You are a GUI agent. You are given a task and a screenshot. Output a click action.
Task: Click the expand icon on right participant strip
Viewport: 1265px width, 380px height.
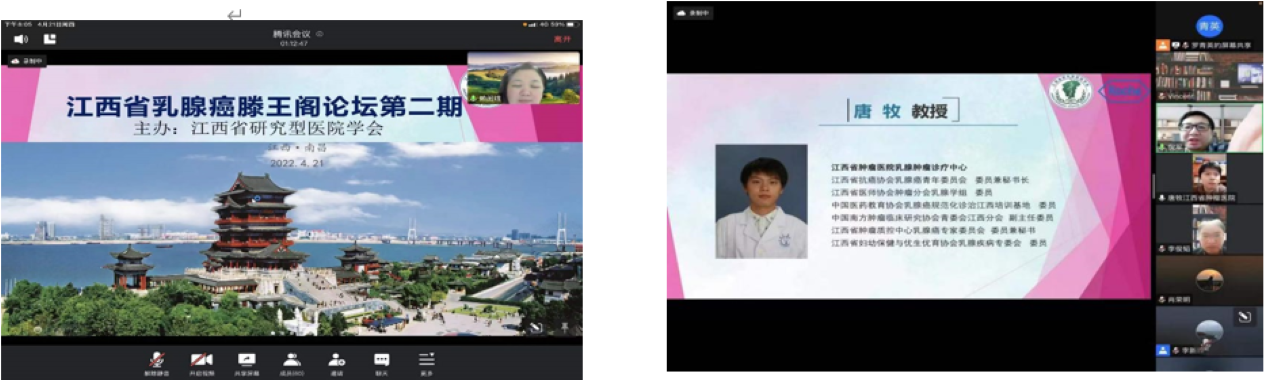1244,317
